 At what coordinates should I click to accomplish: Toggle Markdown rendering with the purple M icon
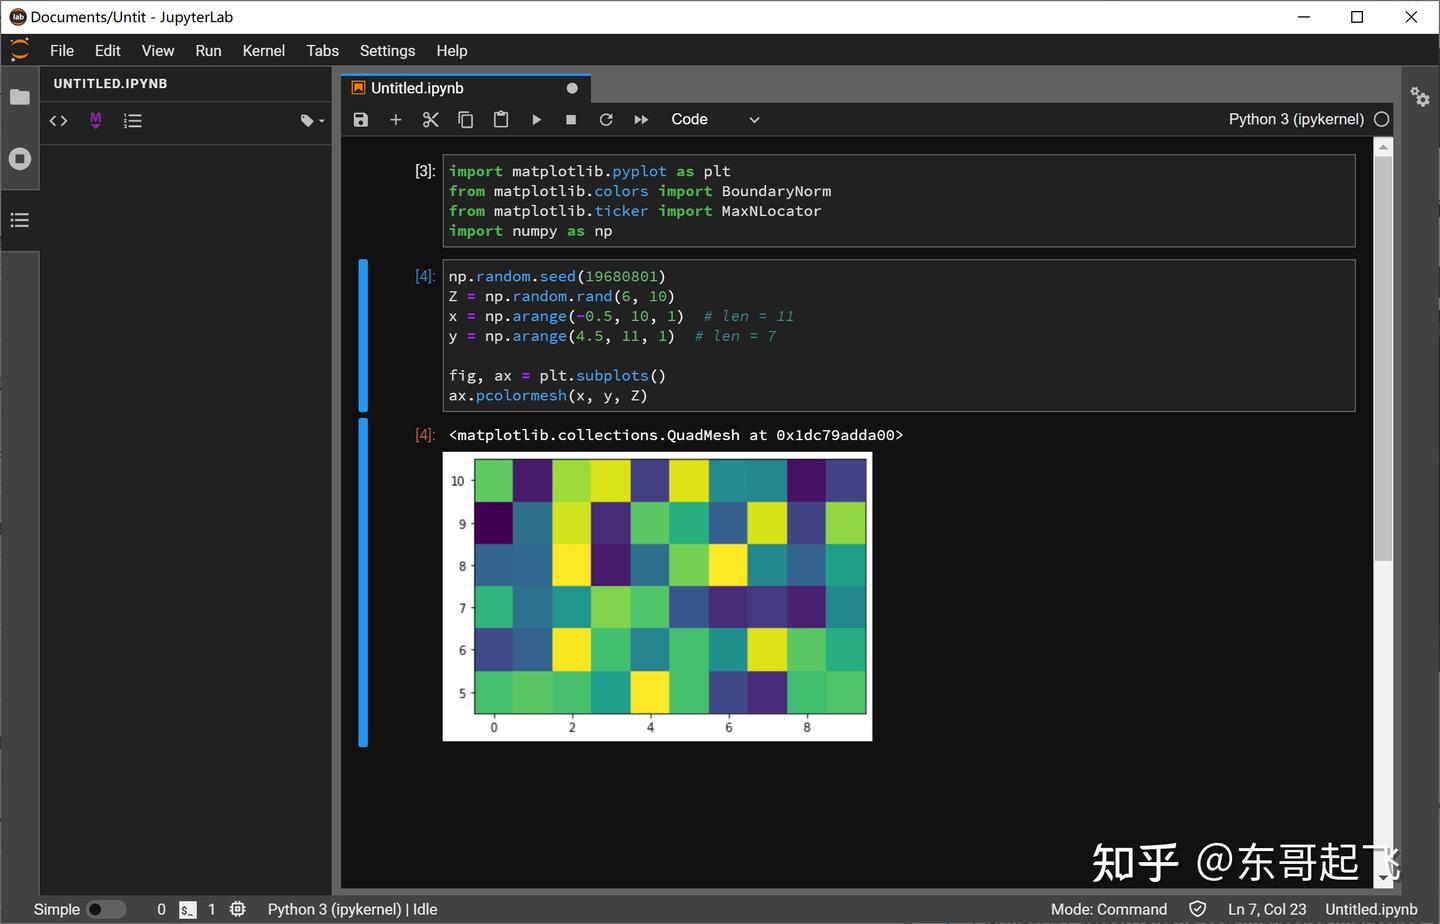pyautogui.click(x=95, y=120)
